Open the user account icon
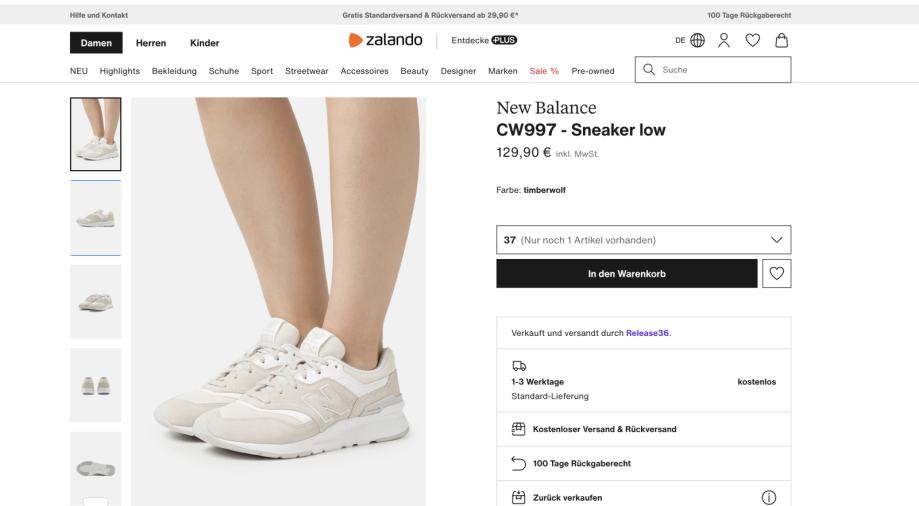Image resolution: width=919 pixels, height=506 pixels. 726,42
